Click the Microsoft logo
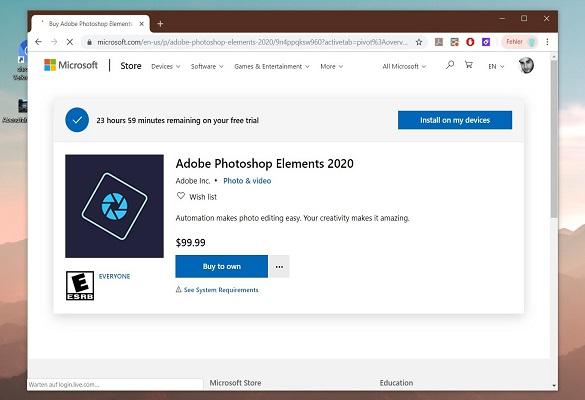 point(71,65)
